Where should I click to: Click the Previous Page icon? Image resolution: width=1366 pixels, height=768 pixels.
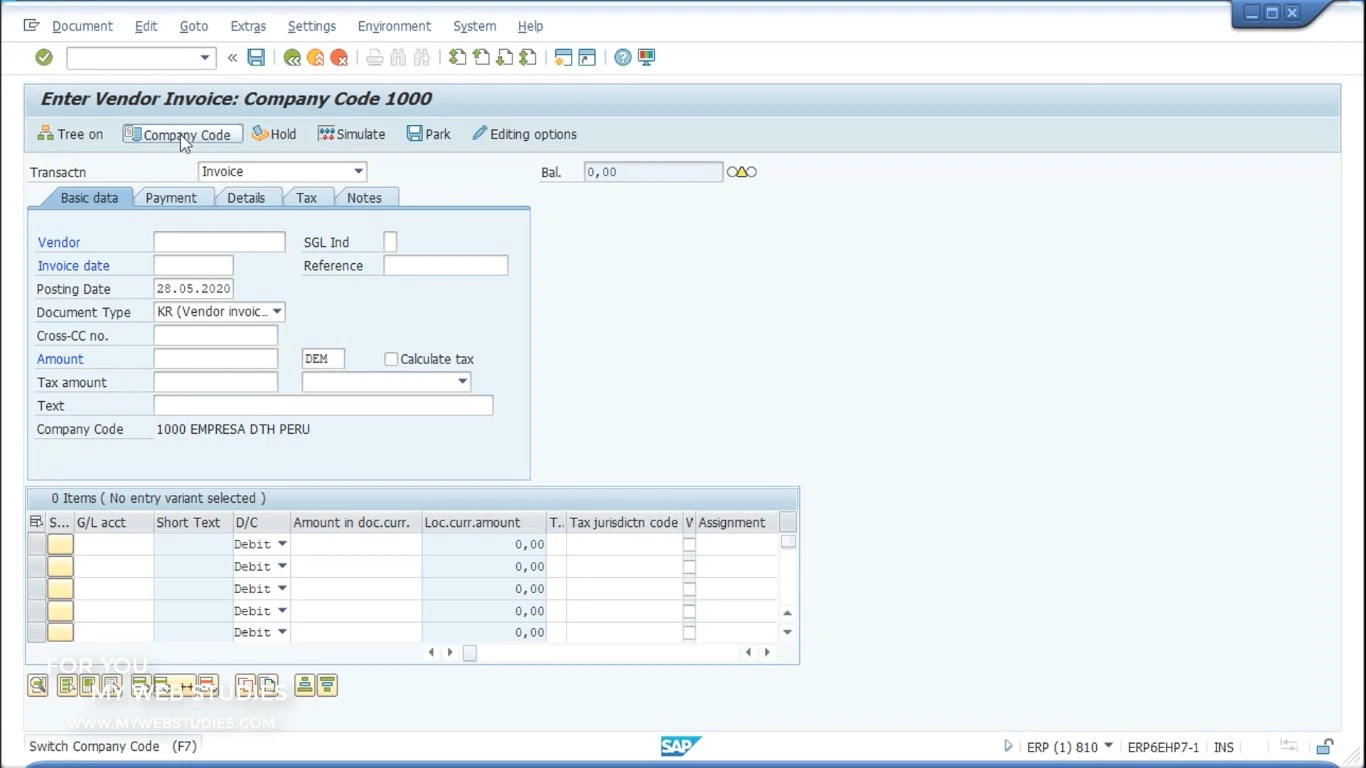coord(481,58)
